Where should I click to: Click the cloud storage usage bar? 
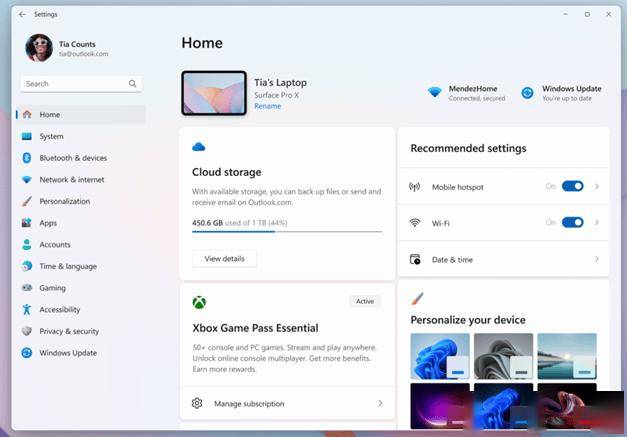pos(286,231)
